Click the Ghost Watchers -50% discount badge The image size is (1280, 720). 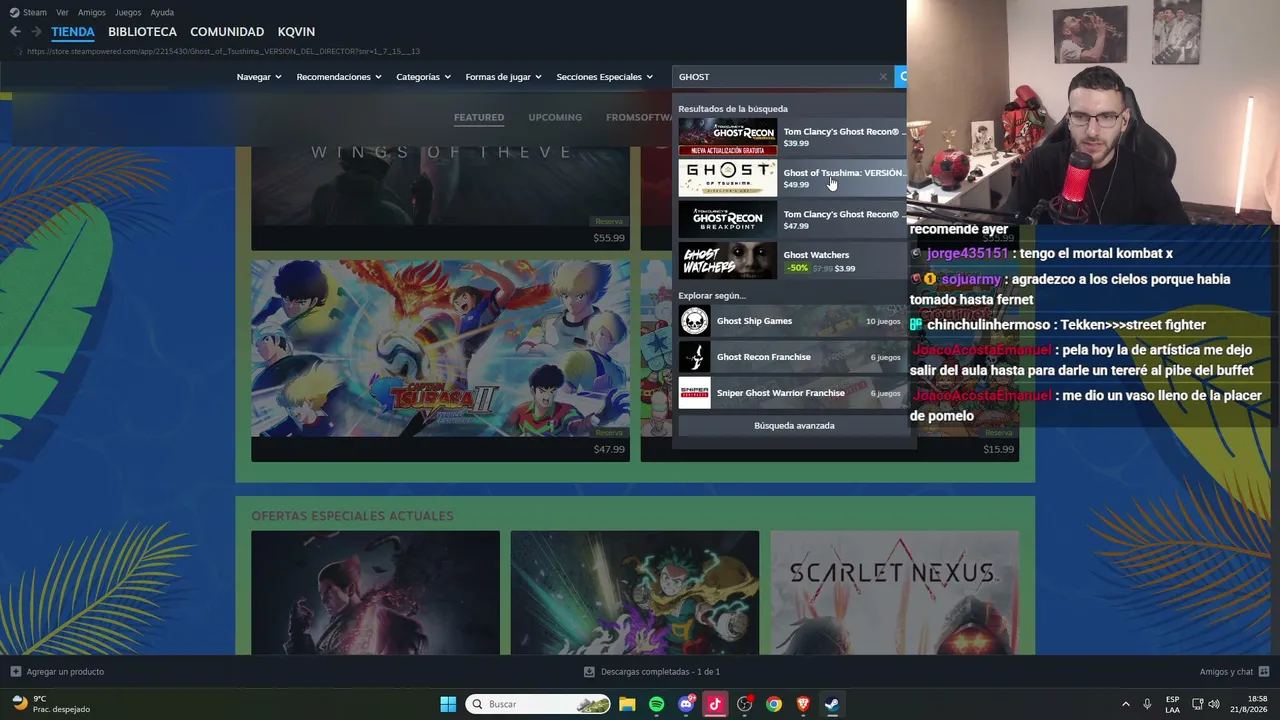click(x=797, y=268)
